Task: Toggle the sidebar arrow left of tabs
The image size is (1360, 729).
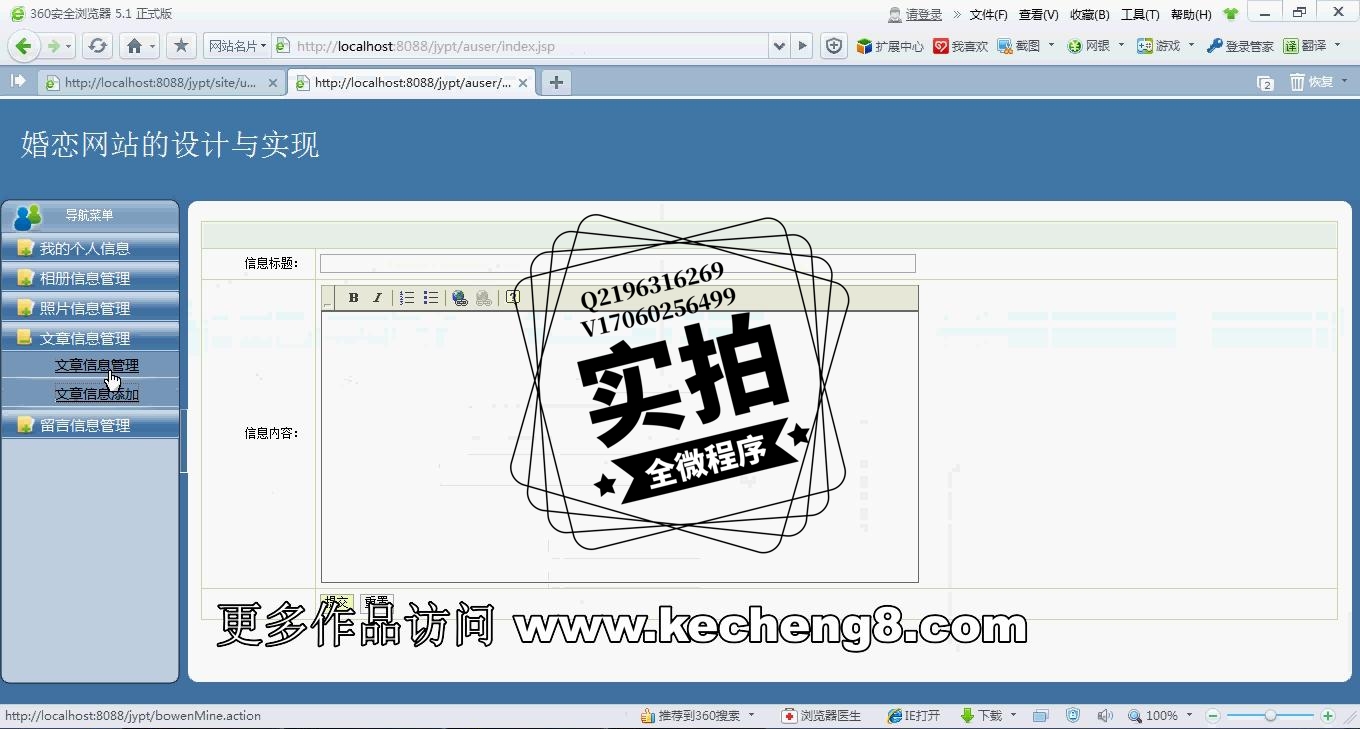Action: click(18, 81)
